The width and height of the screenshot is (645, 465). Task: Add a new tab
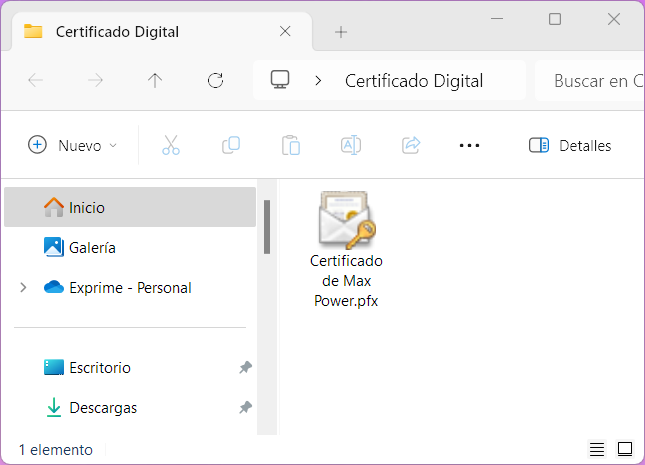click(341, 31)
